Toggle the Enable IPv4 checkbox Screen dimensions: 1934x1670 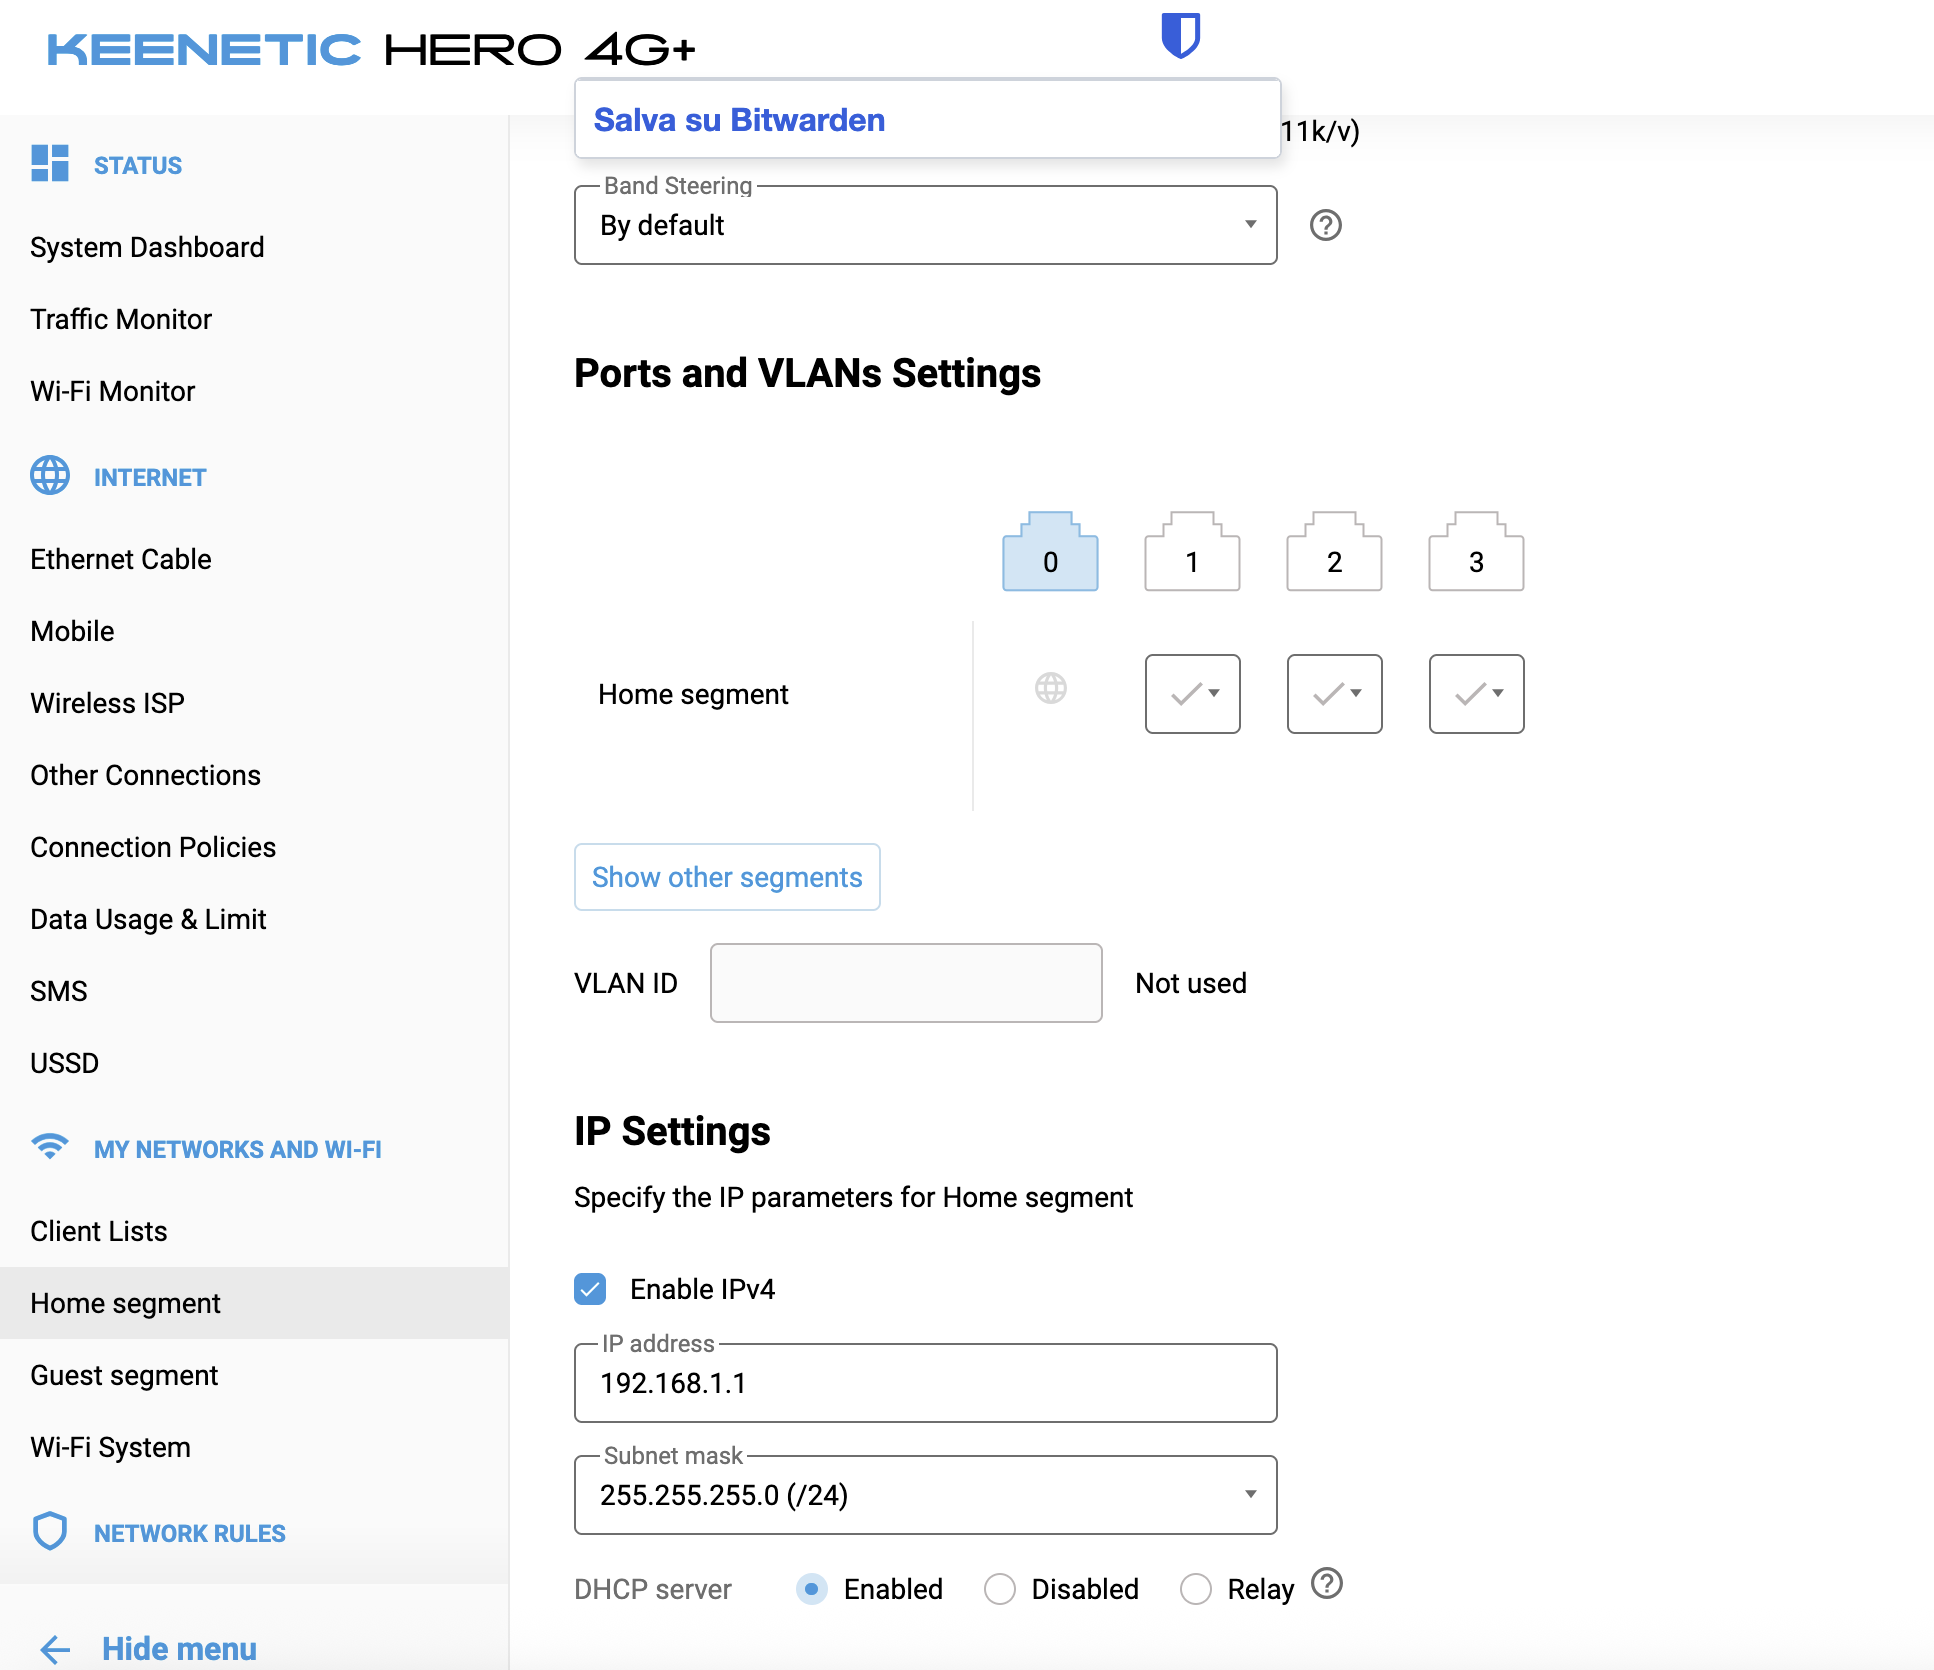[x=590, y=1289]
